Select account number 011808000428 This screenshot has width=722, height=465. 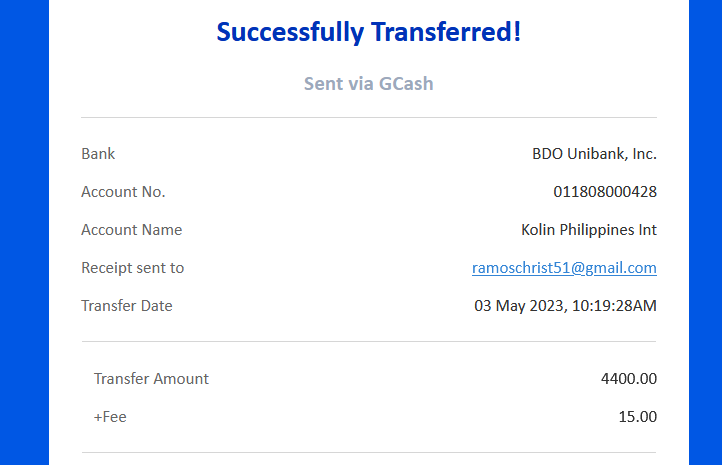pos(605,192)
